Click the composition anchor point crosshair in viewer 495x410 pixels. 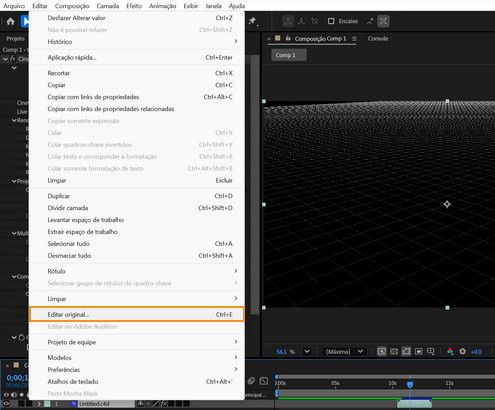(447, 204)
